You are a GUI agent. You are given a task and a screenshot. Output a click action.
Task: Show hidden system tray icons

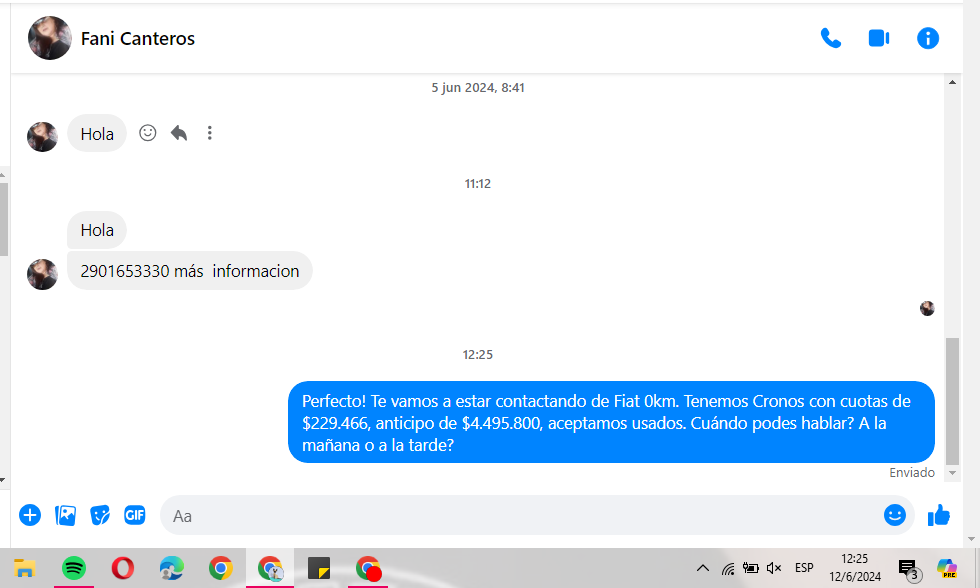702,568
